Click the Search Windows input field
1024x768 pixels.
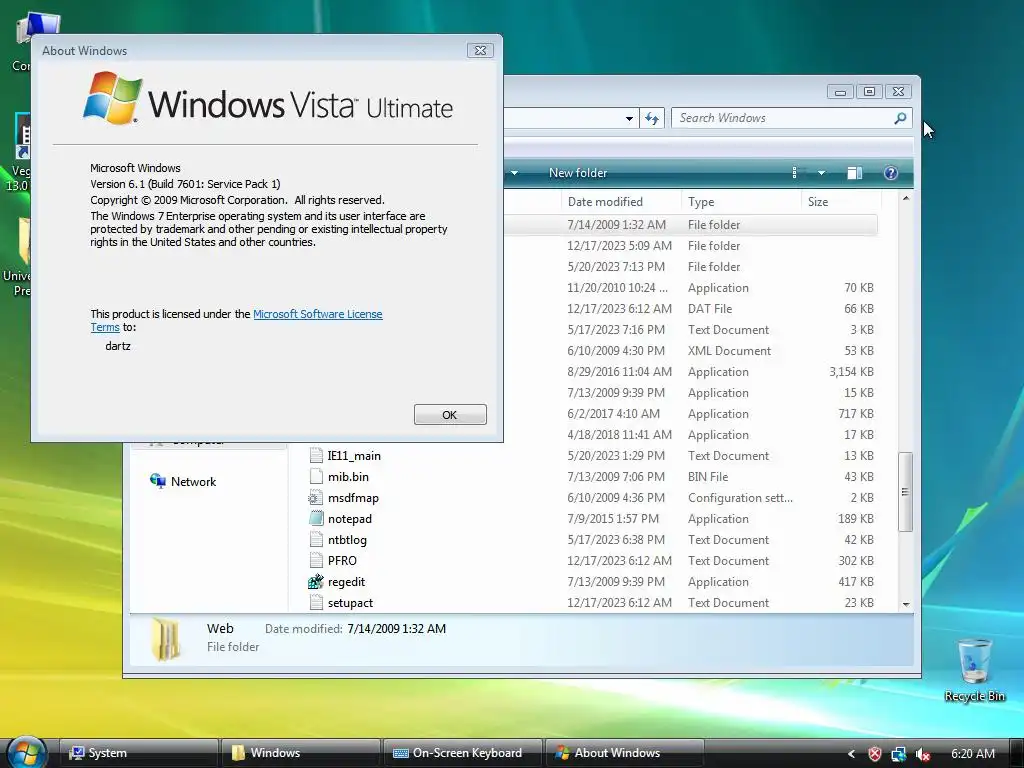[x=782, y=118]
